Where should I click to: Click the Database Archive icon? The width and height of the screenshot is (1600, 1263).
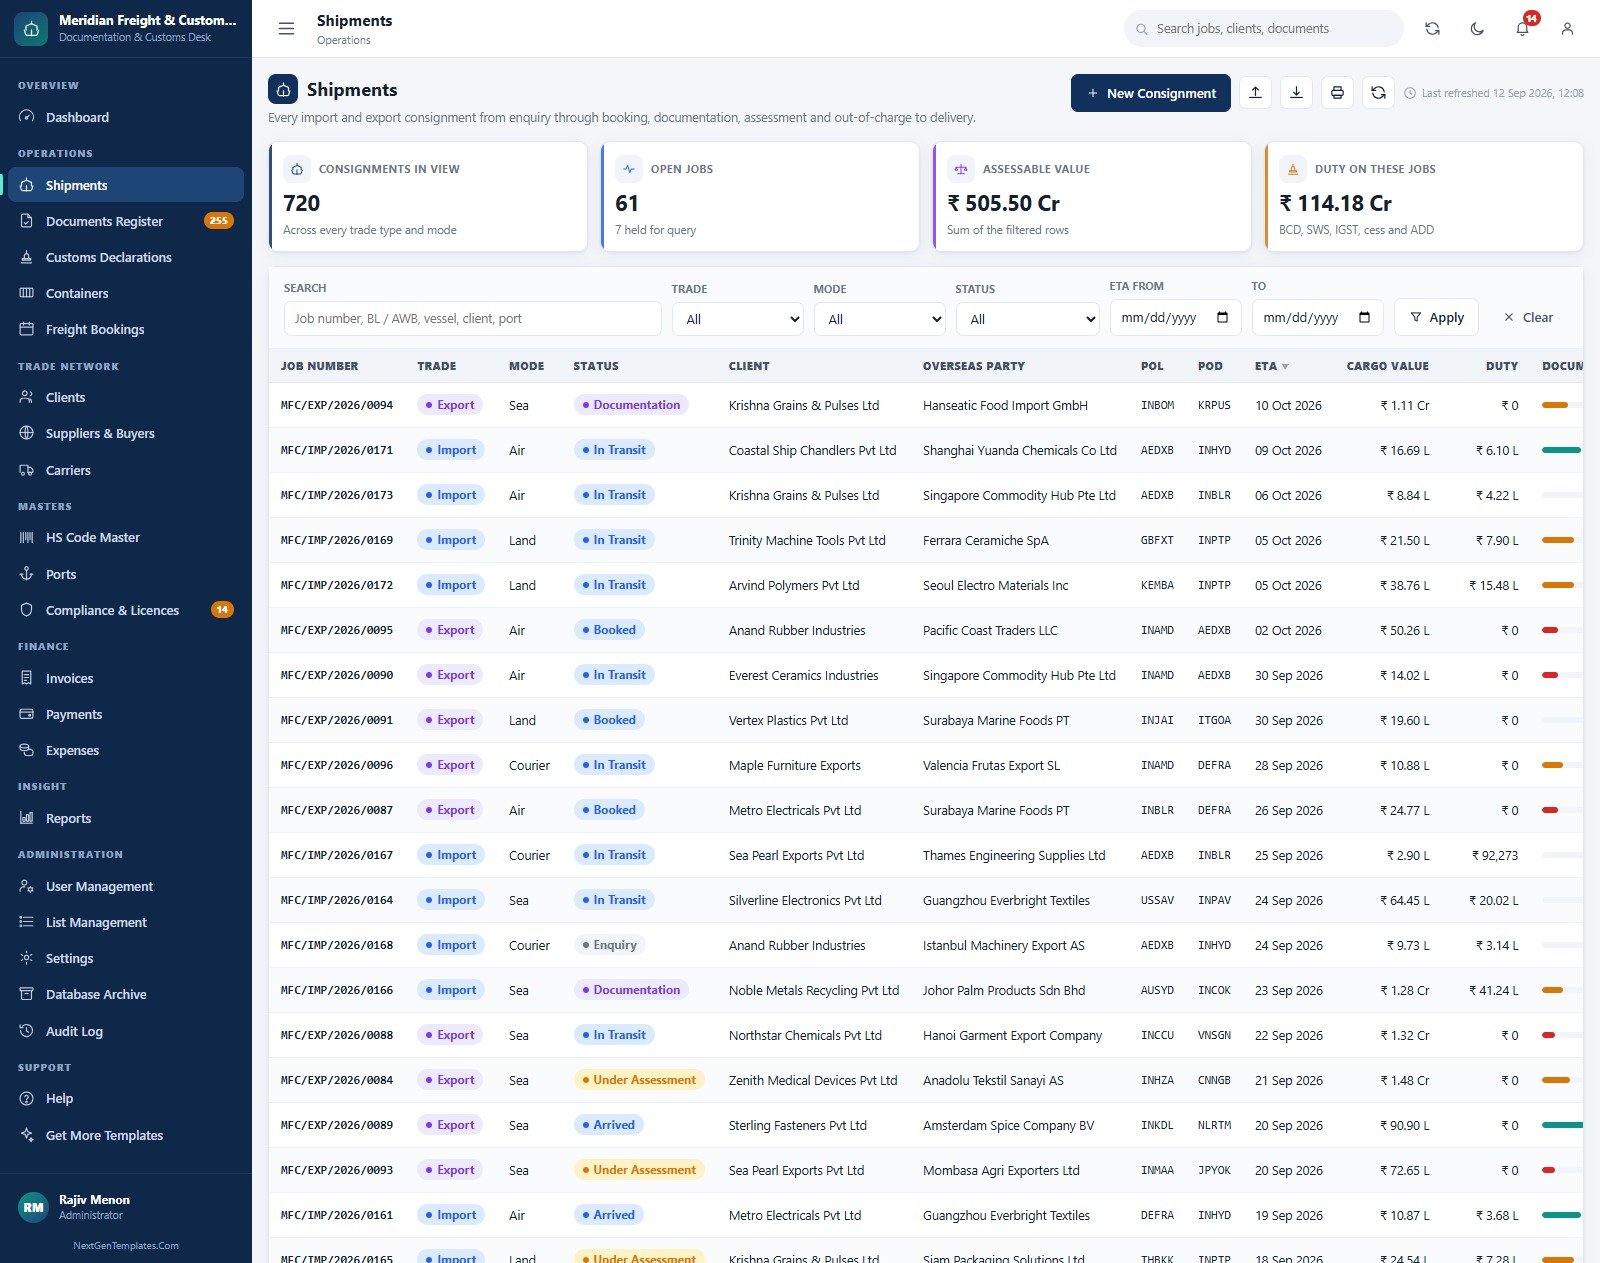(x=27, y=994)
